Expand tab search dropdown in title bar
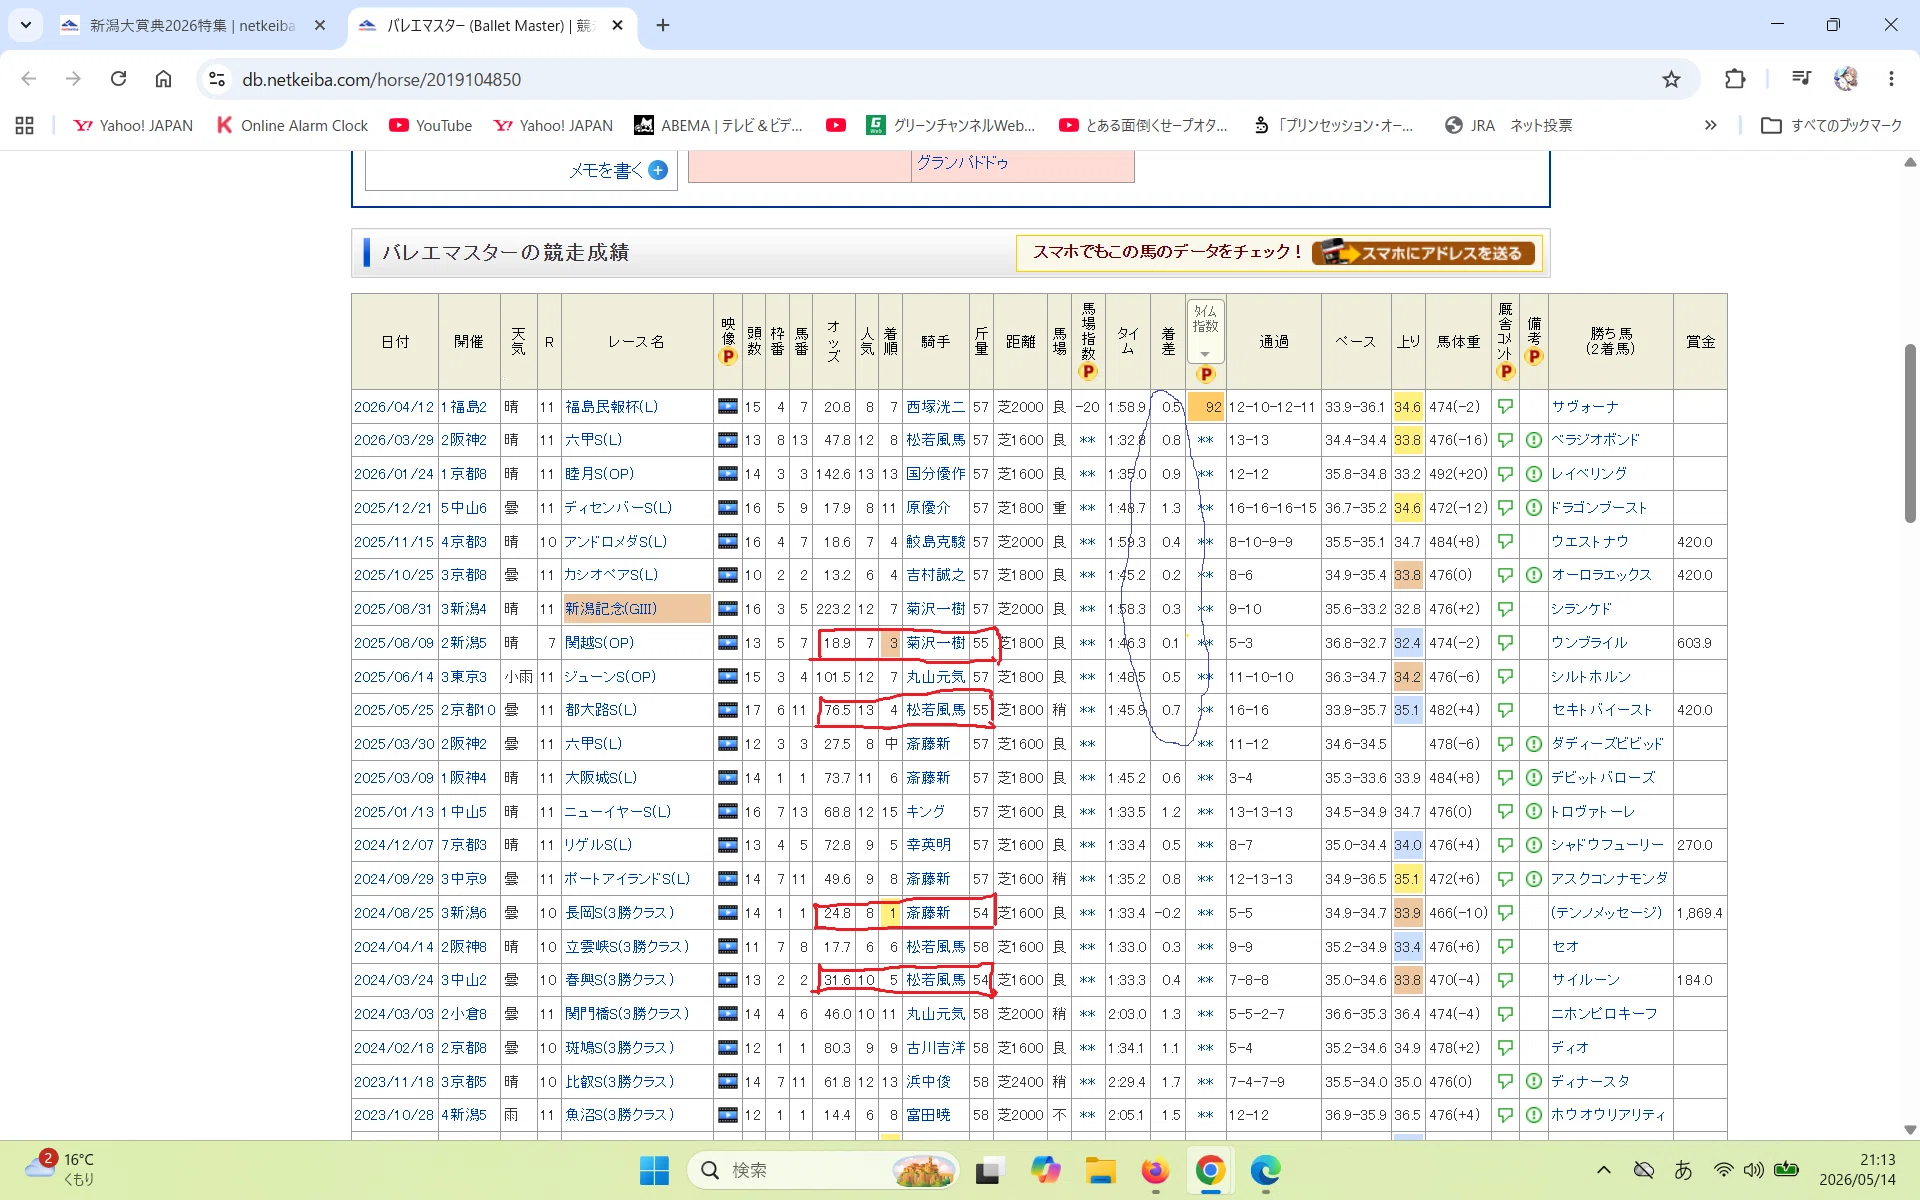The image size is (1920, 1200). (x=26, y=25)
